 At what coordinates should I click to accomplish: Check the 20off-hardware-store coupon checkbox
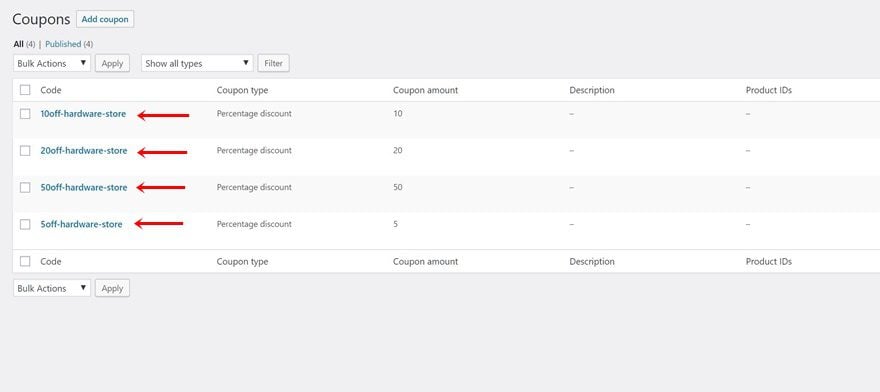tap(25, 151)
